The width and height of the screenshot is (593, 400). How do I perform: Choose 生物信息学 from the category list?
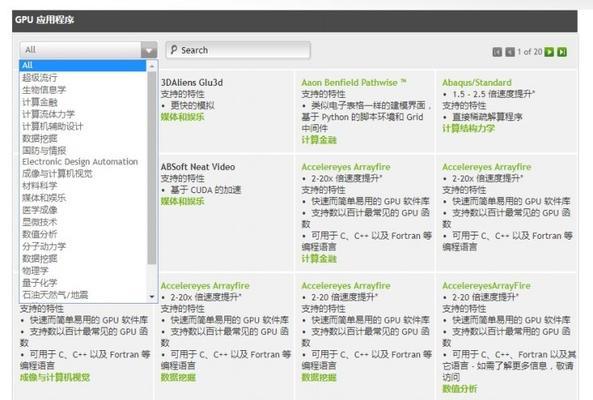pyautogui.click(x=44, y=90)
